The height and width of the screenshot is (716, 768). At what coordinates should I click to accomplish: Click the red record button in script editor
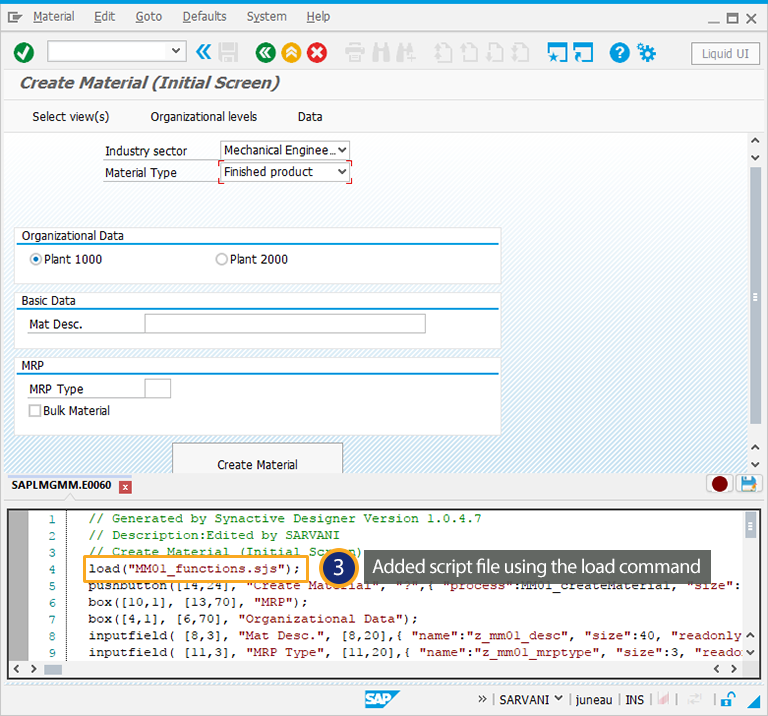click(x=720, y=484)
